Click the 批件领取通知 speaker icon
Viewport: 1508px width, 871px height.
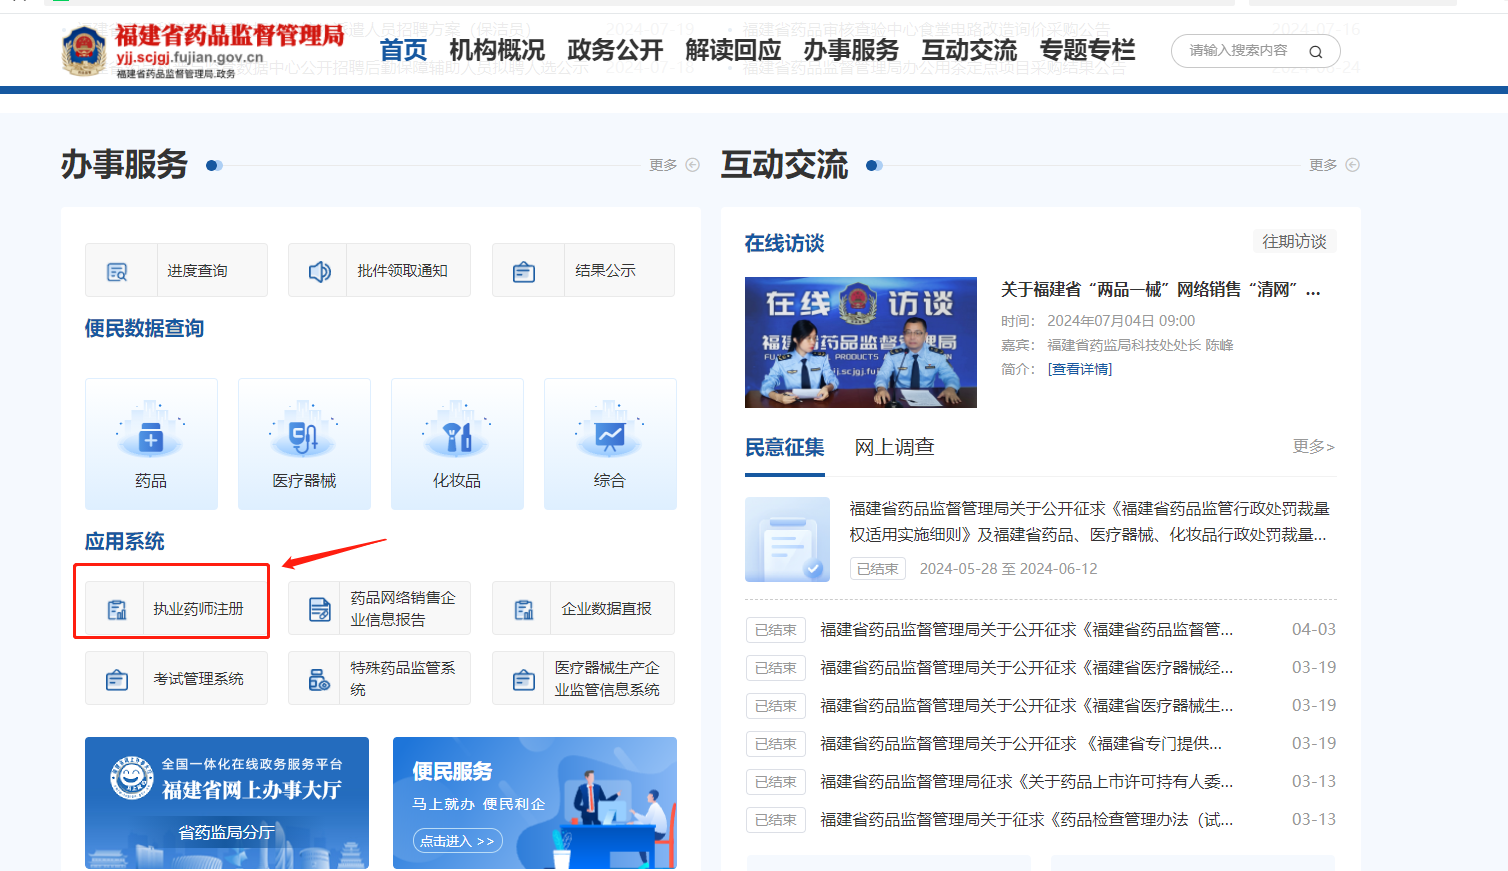[x=320, y=271]
